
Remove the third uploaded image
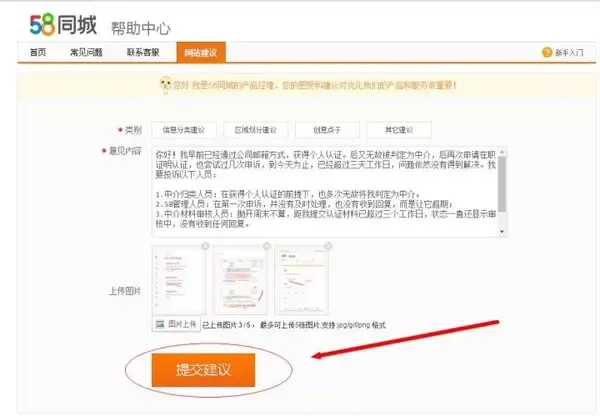tap(328, 246)
